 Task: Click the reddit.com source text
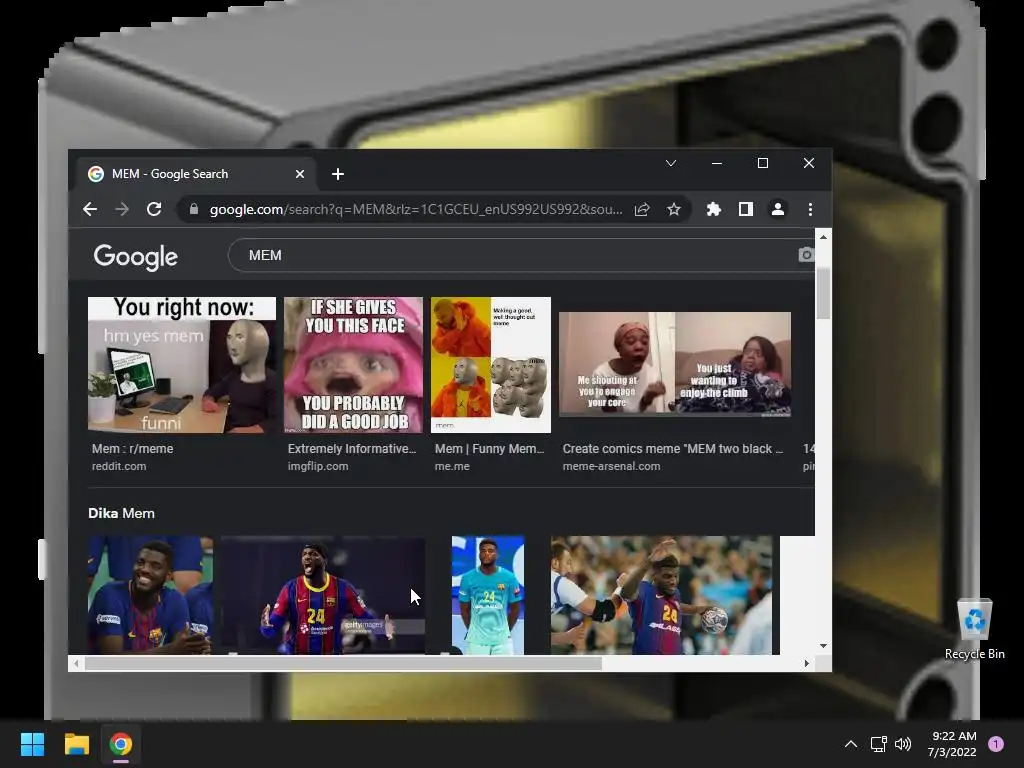click(119, 466)
